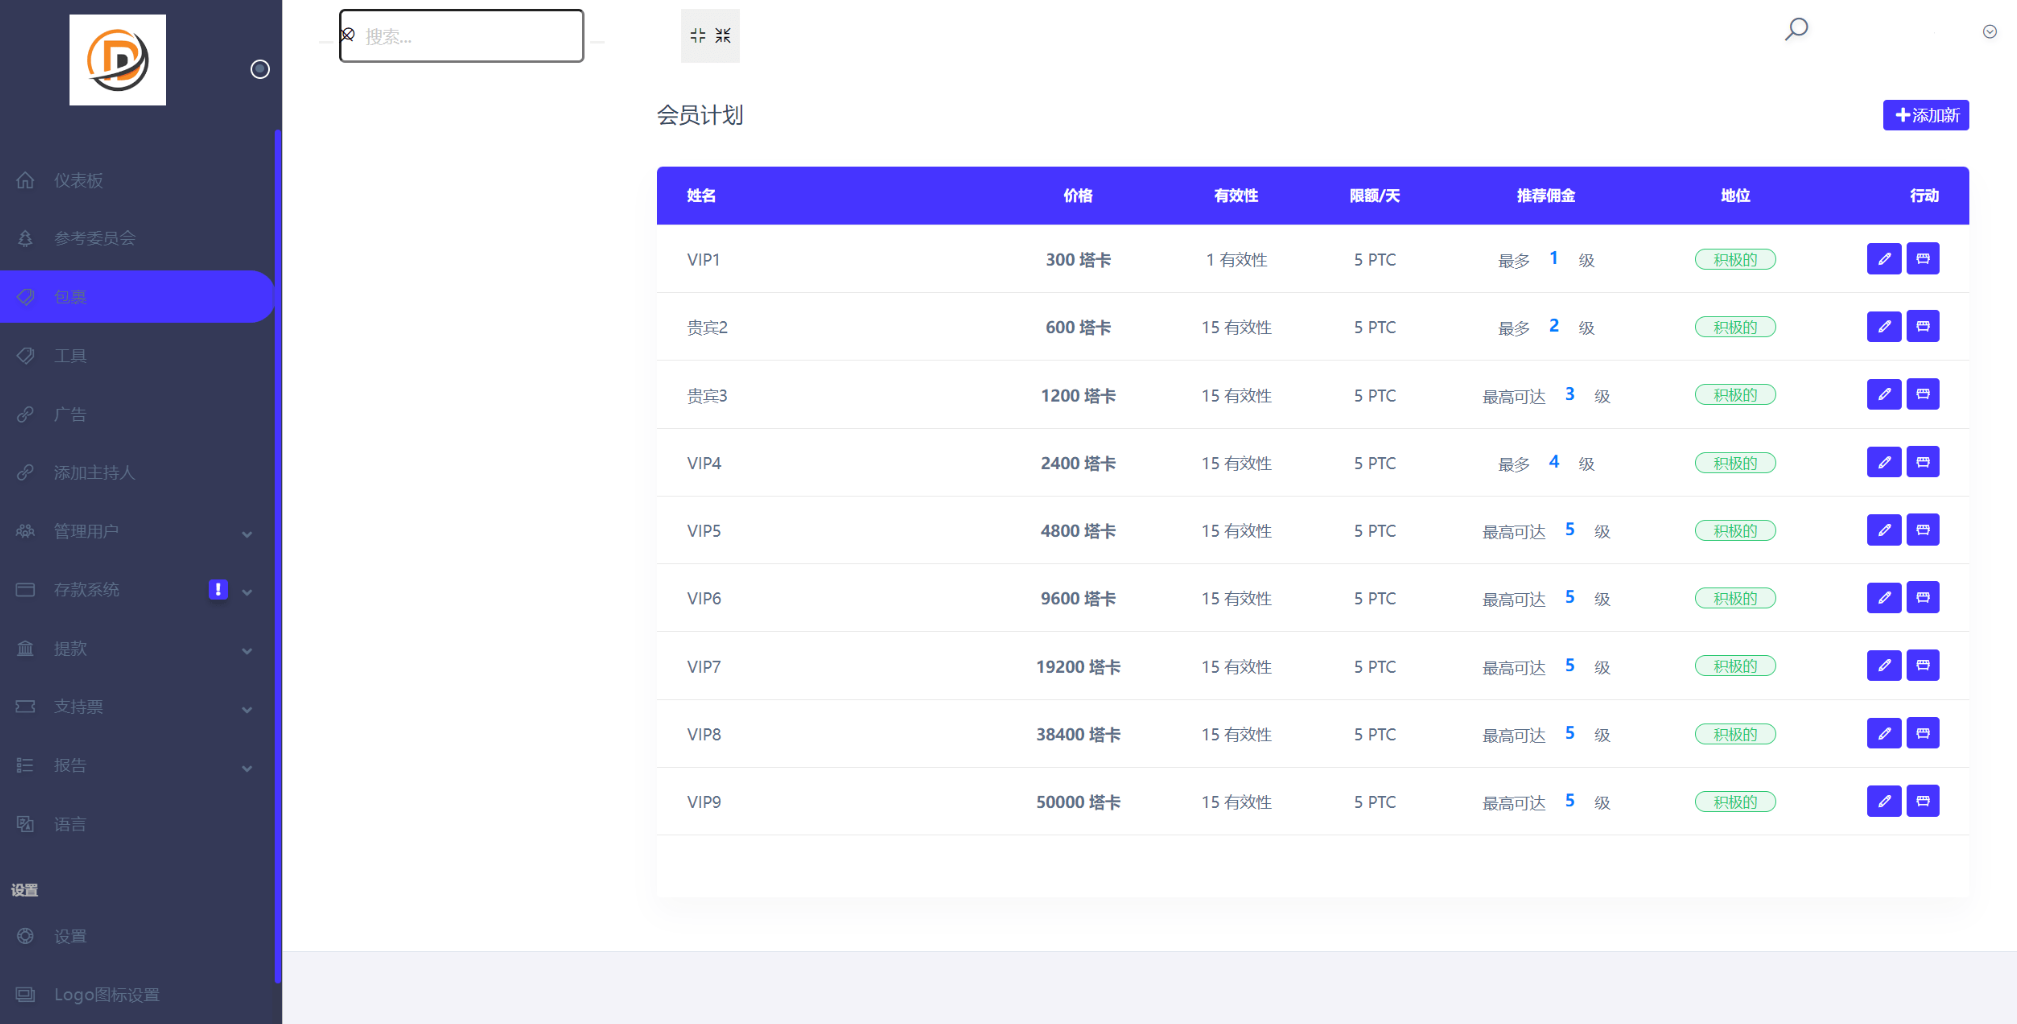Click the 推荐佣金 column header
Screen dimensions: 2017x1024
click(x=1546, y=195)
